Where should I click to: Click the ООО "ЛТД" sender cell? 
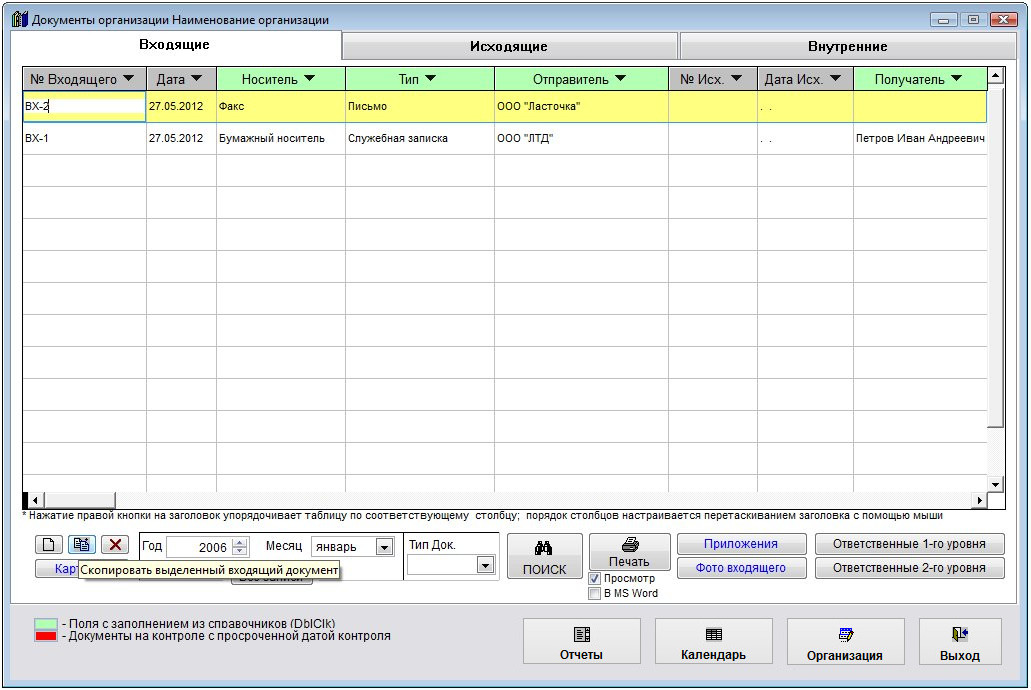581,138
